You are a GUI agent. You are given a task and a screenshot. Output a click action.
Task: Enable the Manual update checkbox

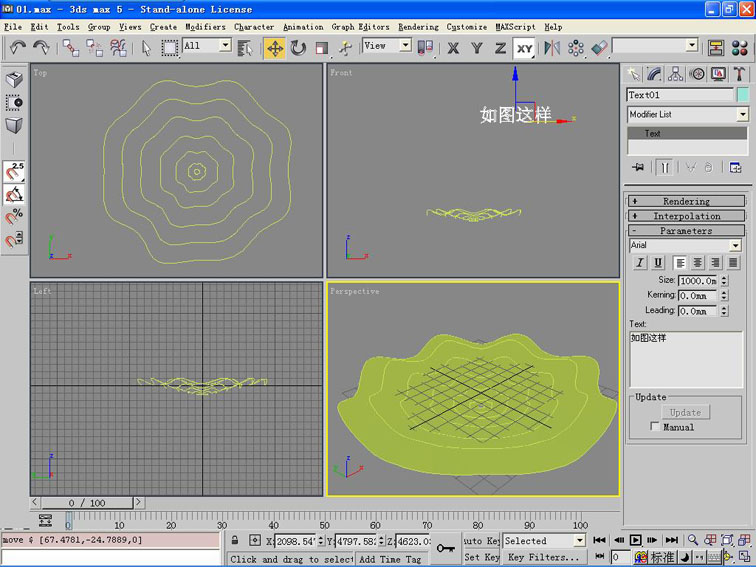point(654,426)
